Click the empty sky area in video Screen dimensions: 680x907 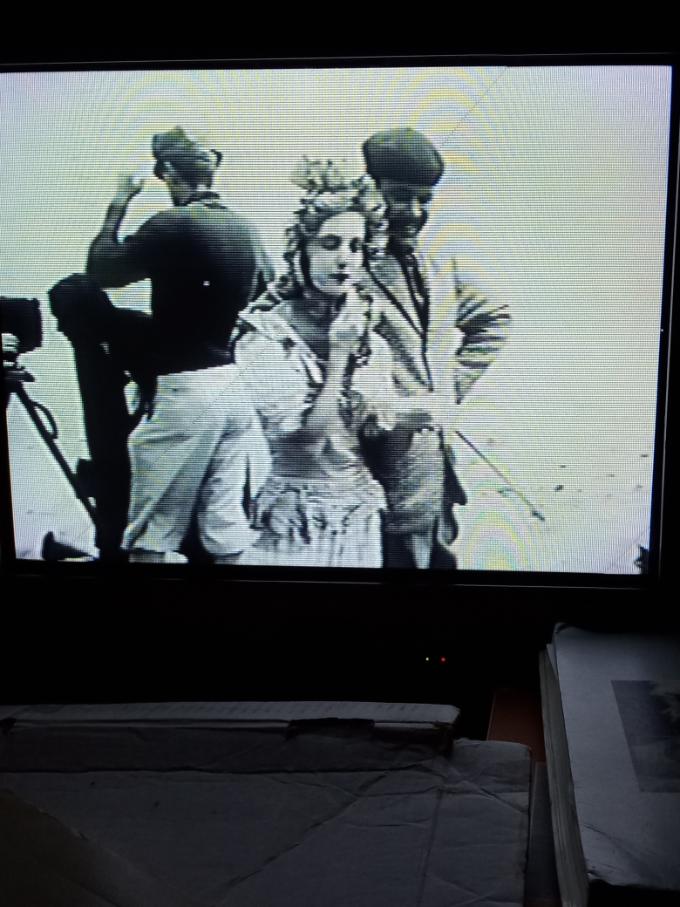[570, 180]
